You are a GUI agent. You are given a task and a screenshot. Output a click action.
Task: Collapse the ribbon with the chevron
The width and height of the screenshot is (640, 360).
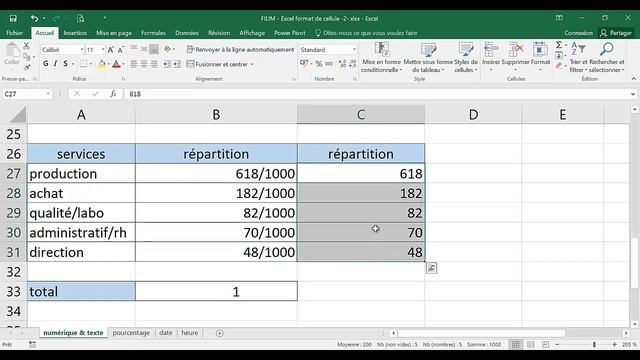tap(633, 79)
